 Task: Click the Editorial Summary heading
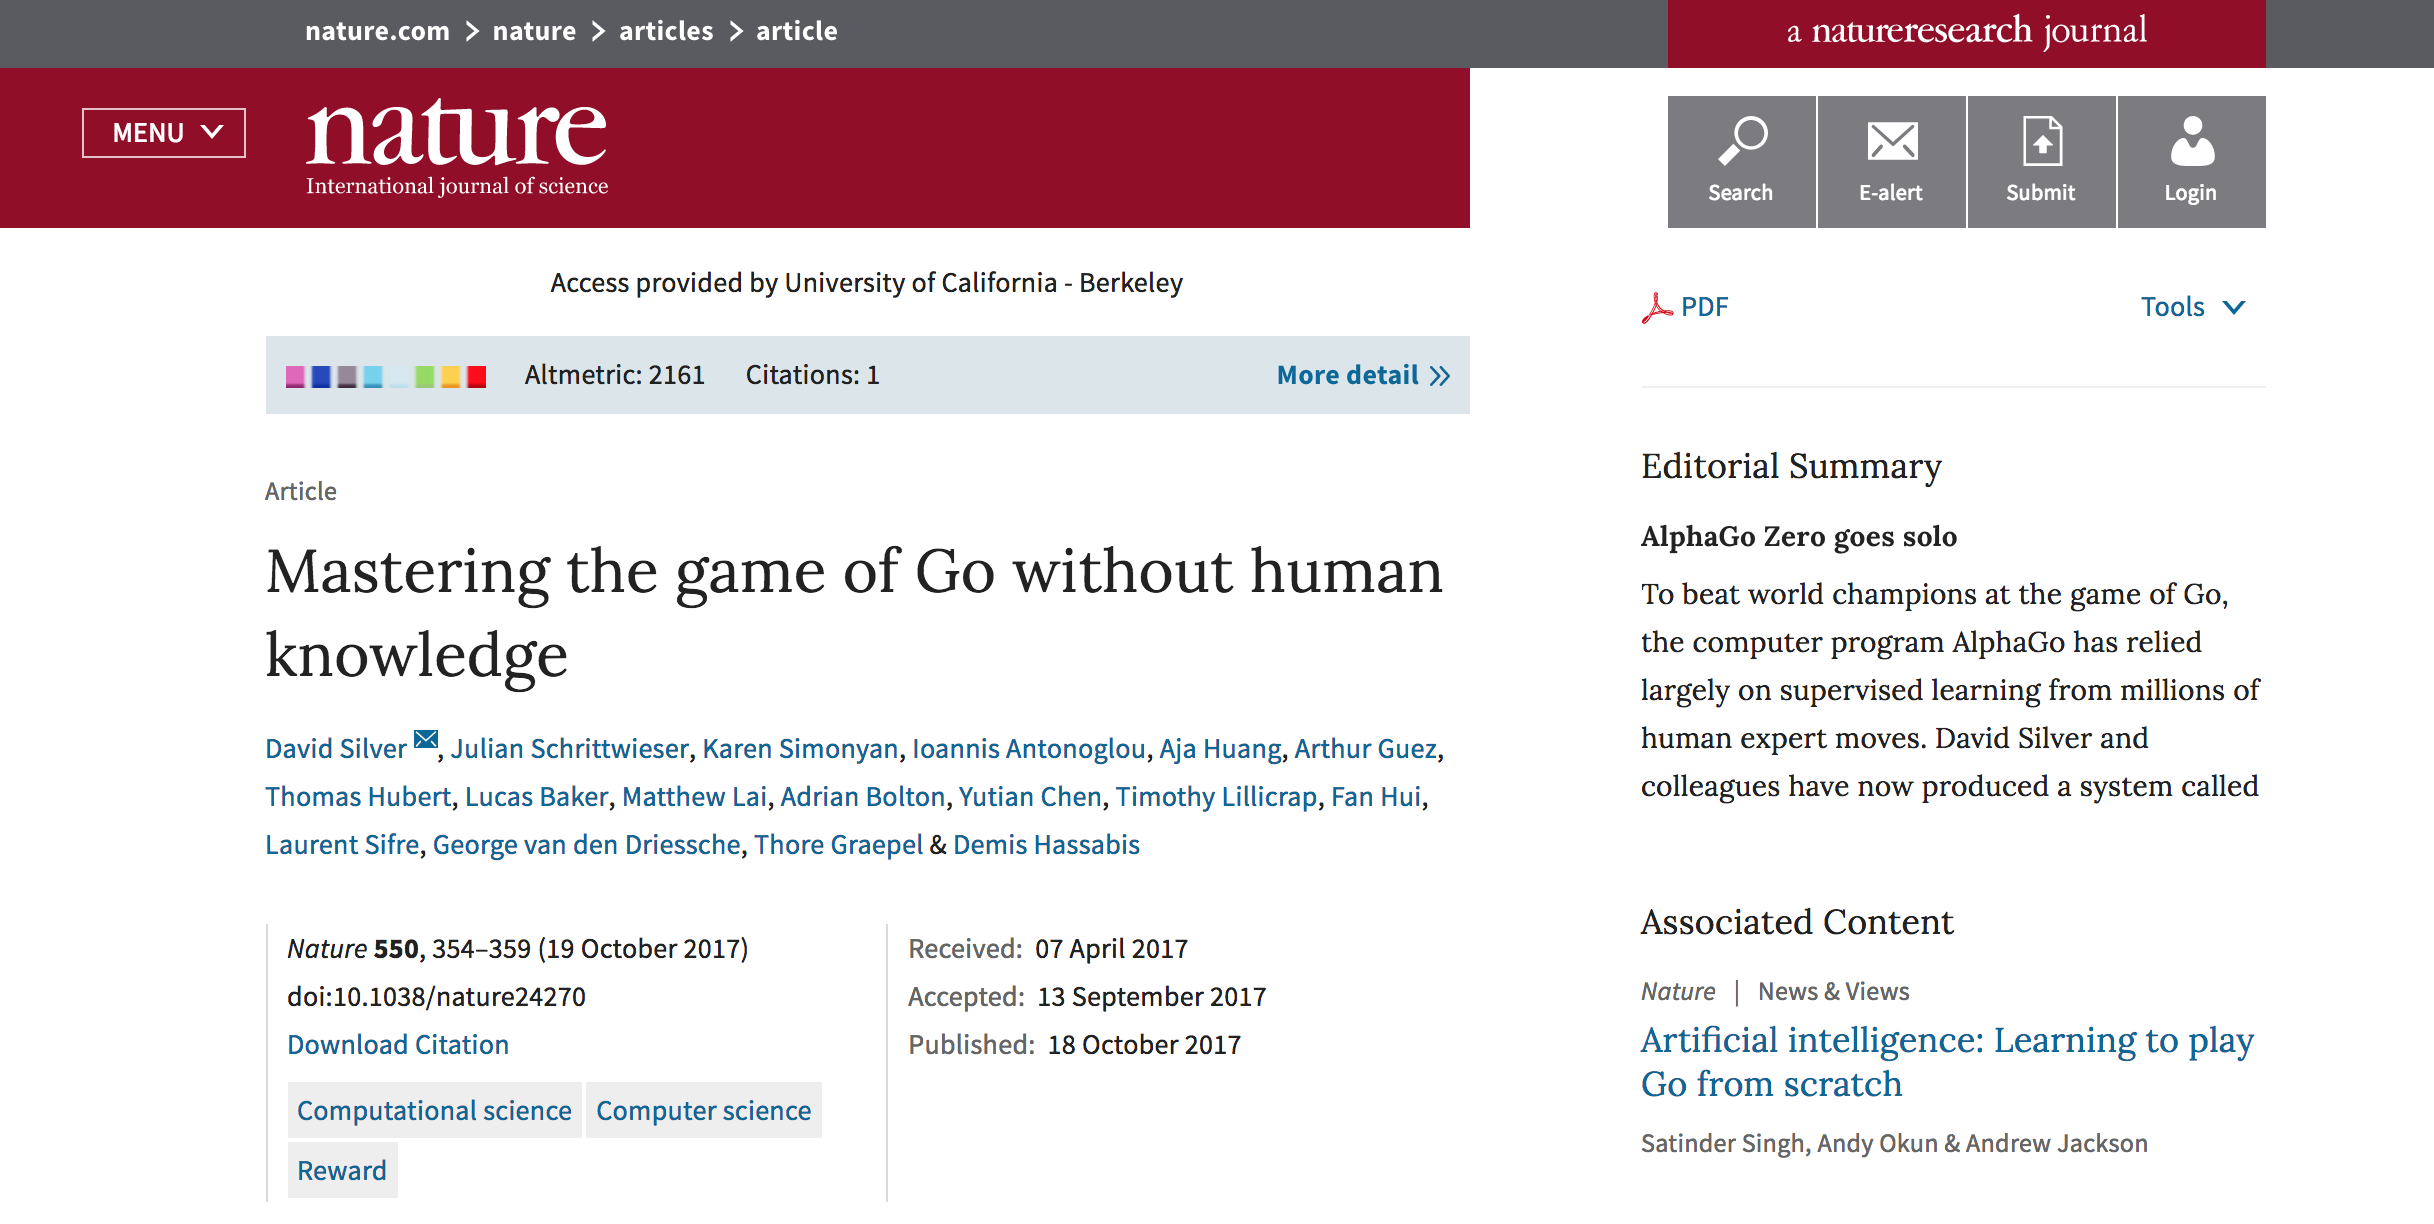pyautogui.click(x=1791, y=467)
